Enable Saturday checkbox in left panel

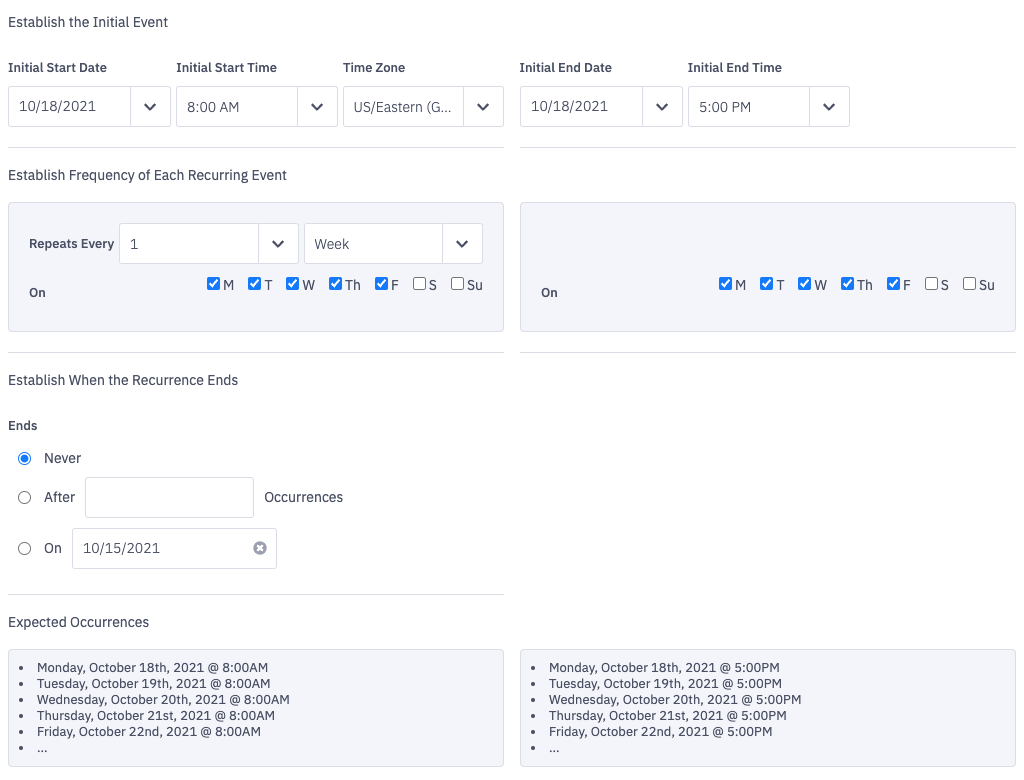pos(419,284)
